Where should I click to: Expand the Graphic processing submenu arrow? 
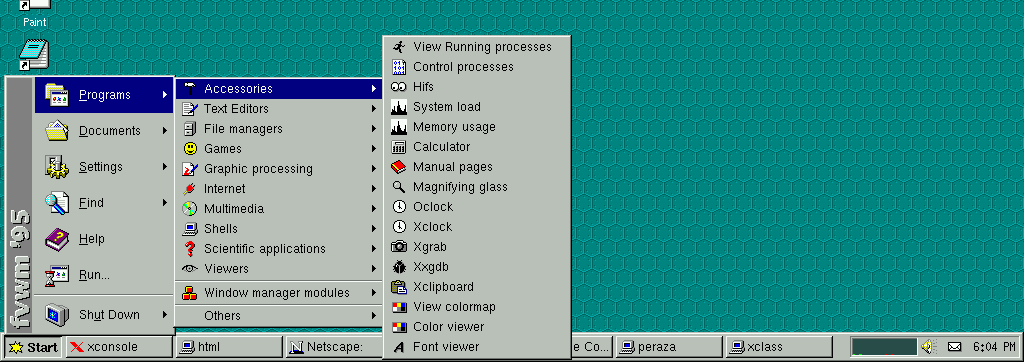[374, 169]
